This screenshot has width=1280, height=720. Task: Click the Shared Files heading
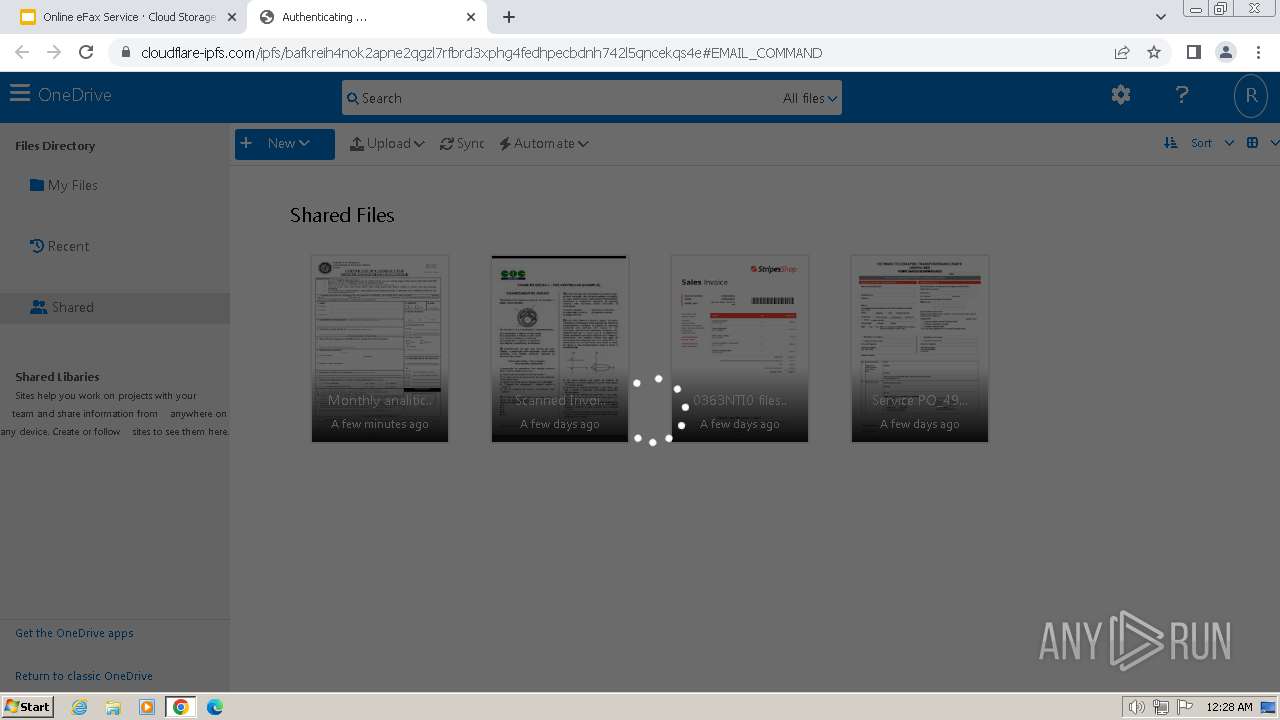[x=342, y=215]
